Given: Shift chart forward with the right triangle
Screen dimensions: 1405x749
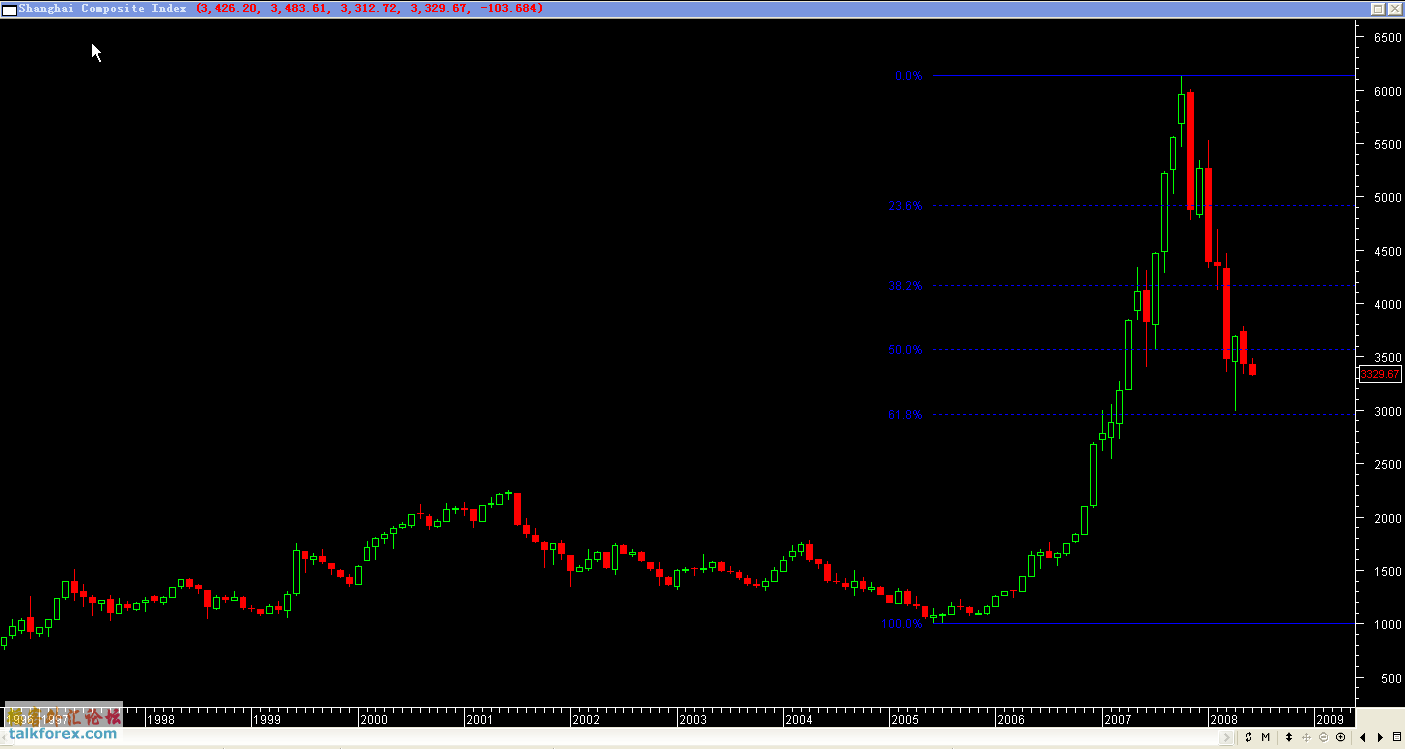Looking at the screenshot, I should [x=1380, y=737].
